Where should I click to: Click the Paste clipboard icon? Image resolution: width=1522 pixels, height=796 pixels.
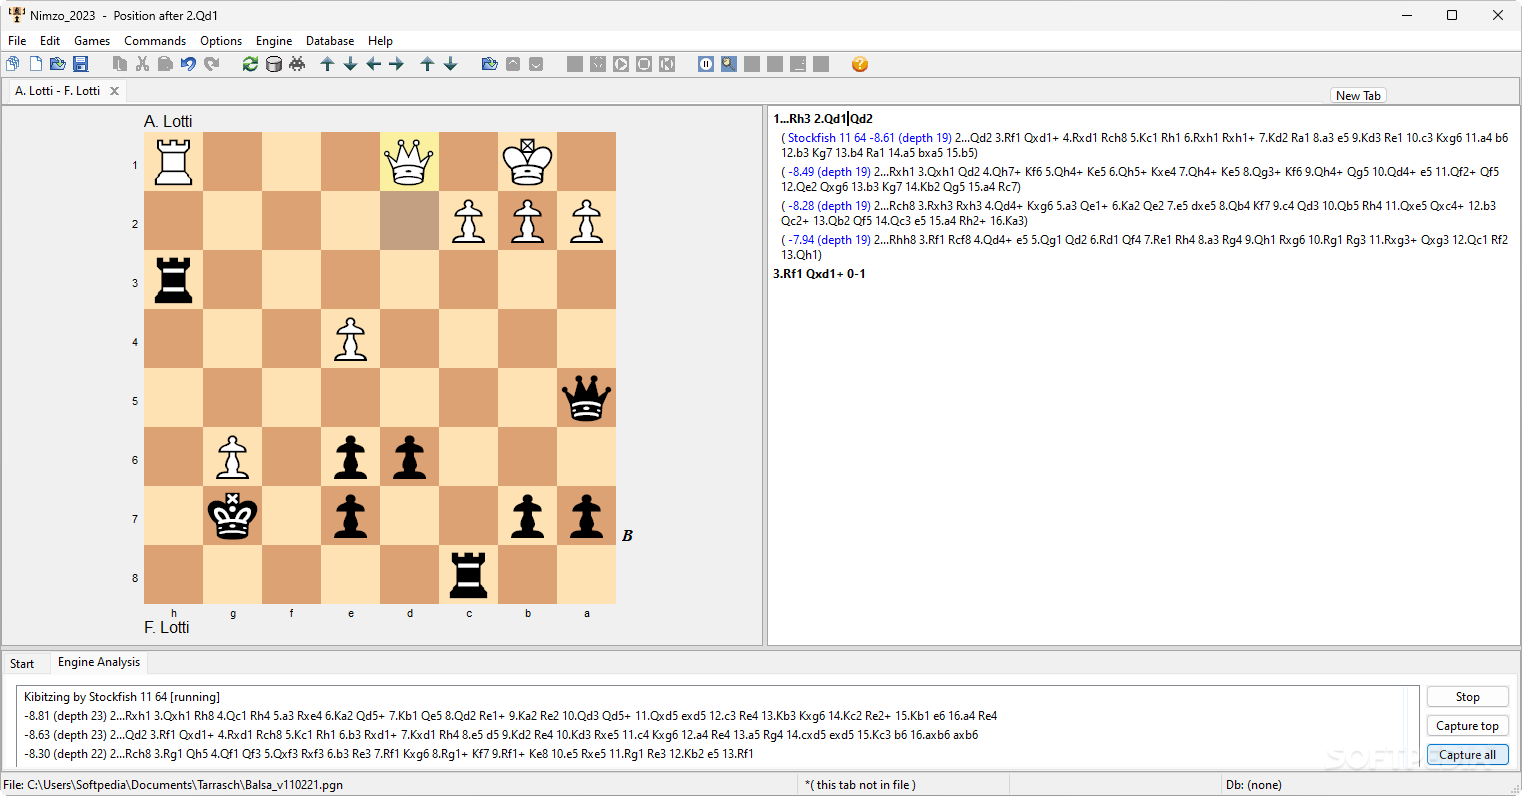click(165, 64)
